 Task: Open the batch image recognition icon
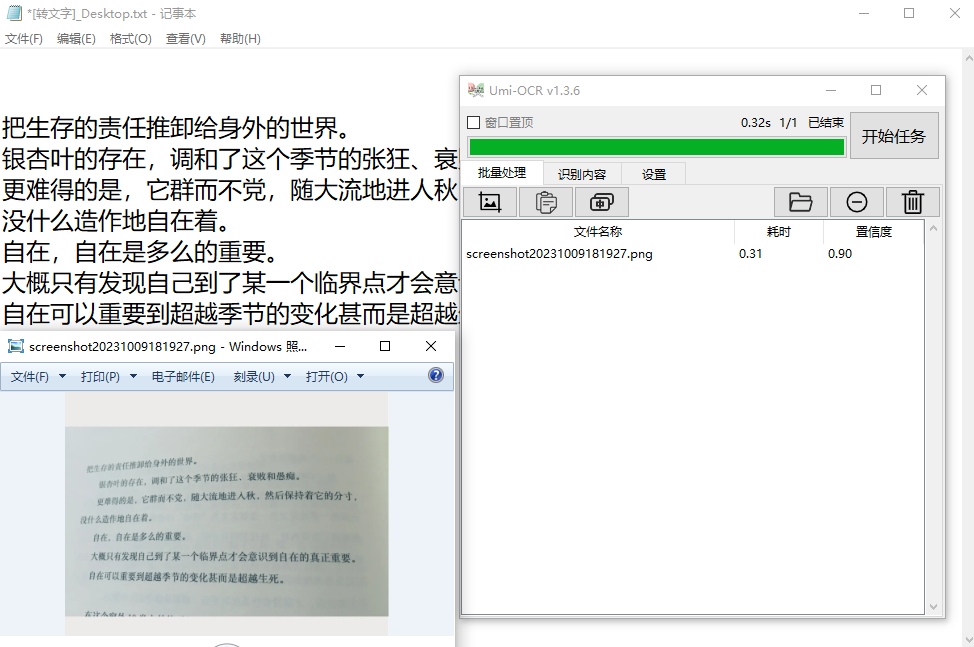[489, 201]
